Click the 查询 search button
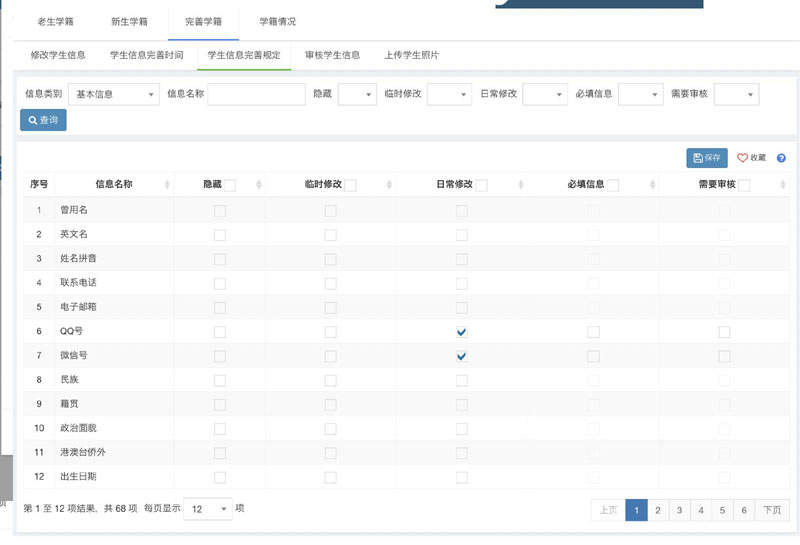The width and height of the screenshot is (800, 545). point(43,120)
